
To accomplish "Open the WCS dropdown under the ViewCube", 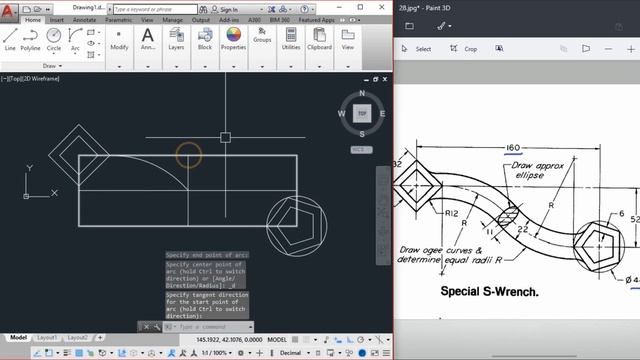I will [362, 150].
